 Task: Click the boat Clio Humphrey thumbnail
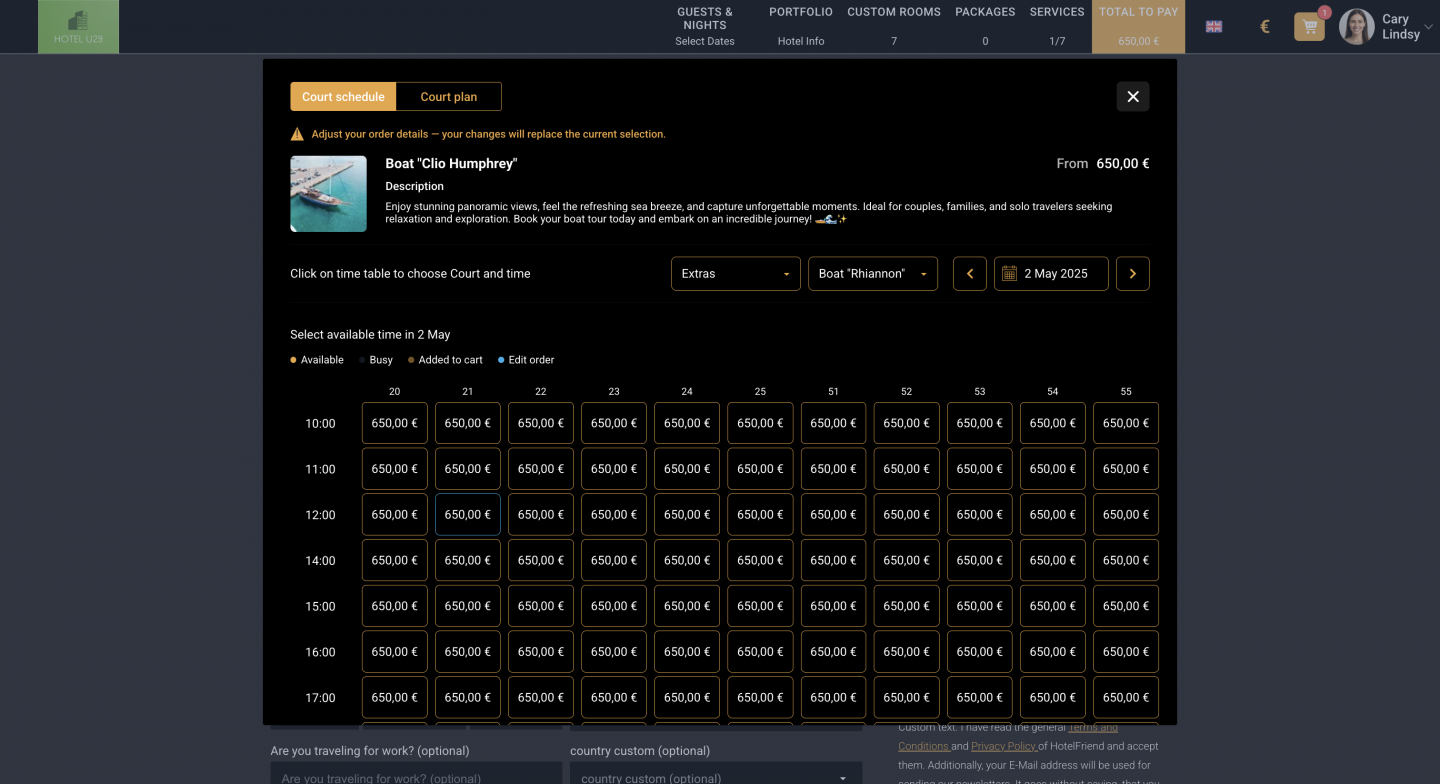(329, 194)
